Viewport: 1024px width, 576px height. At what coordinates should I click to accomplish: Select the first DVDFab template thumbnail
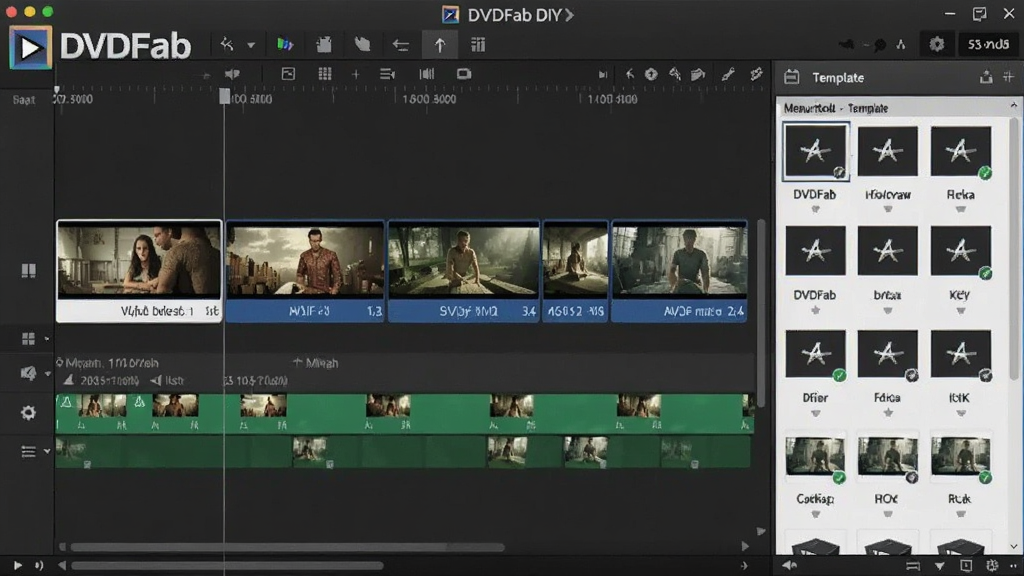coord(815,152)
